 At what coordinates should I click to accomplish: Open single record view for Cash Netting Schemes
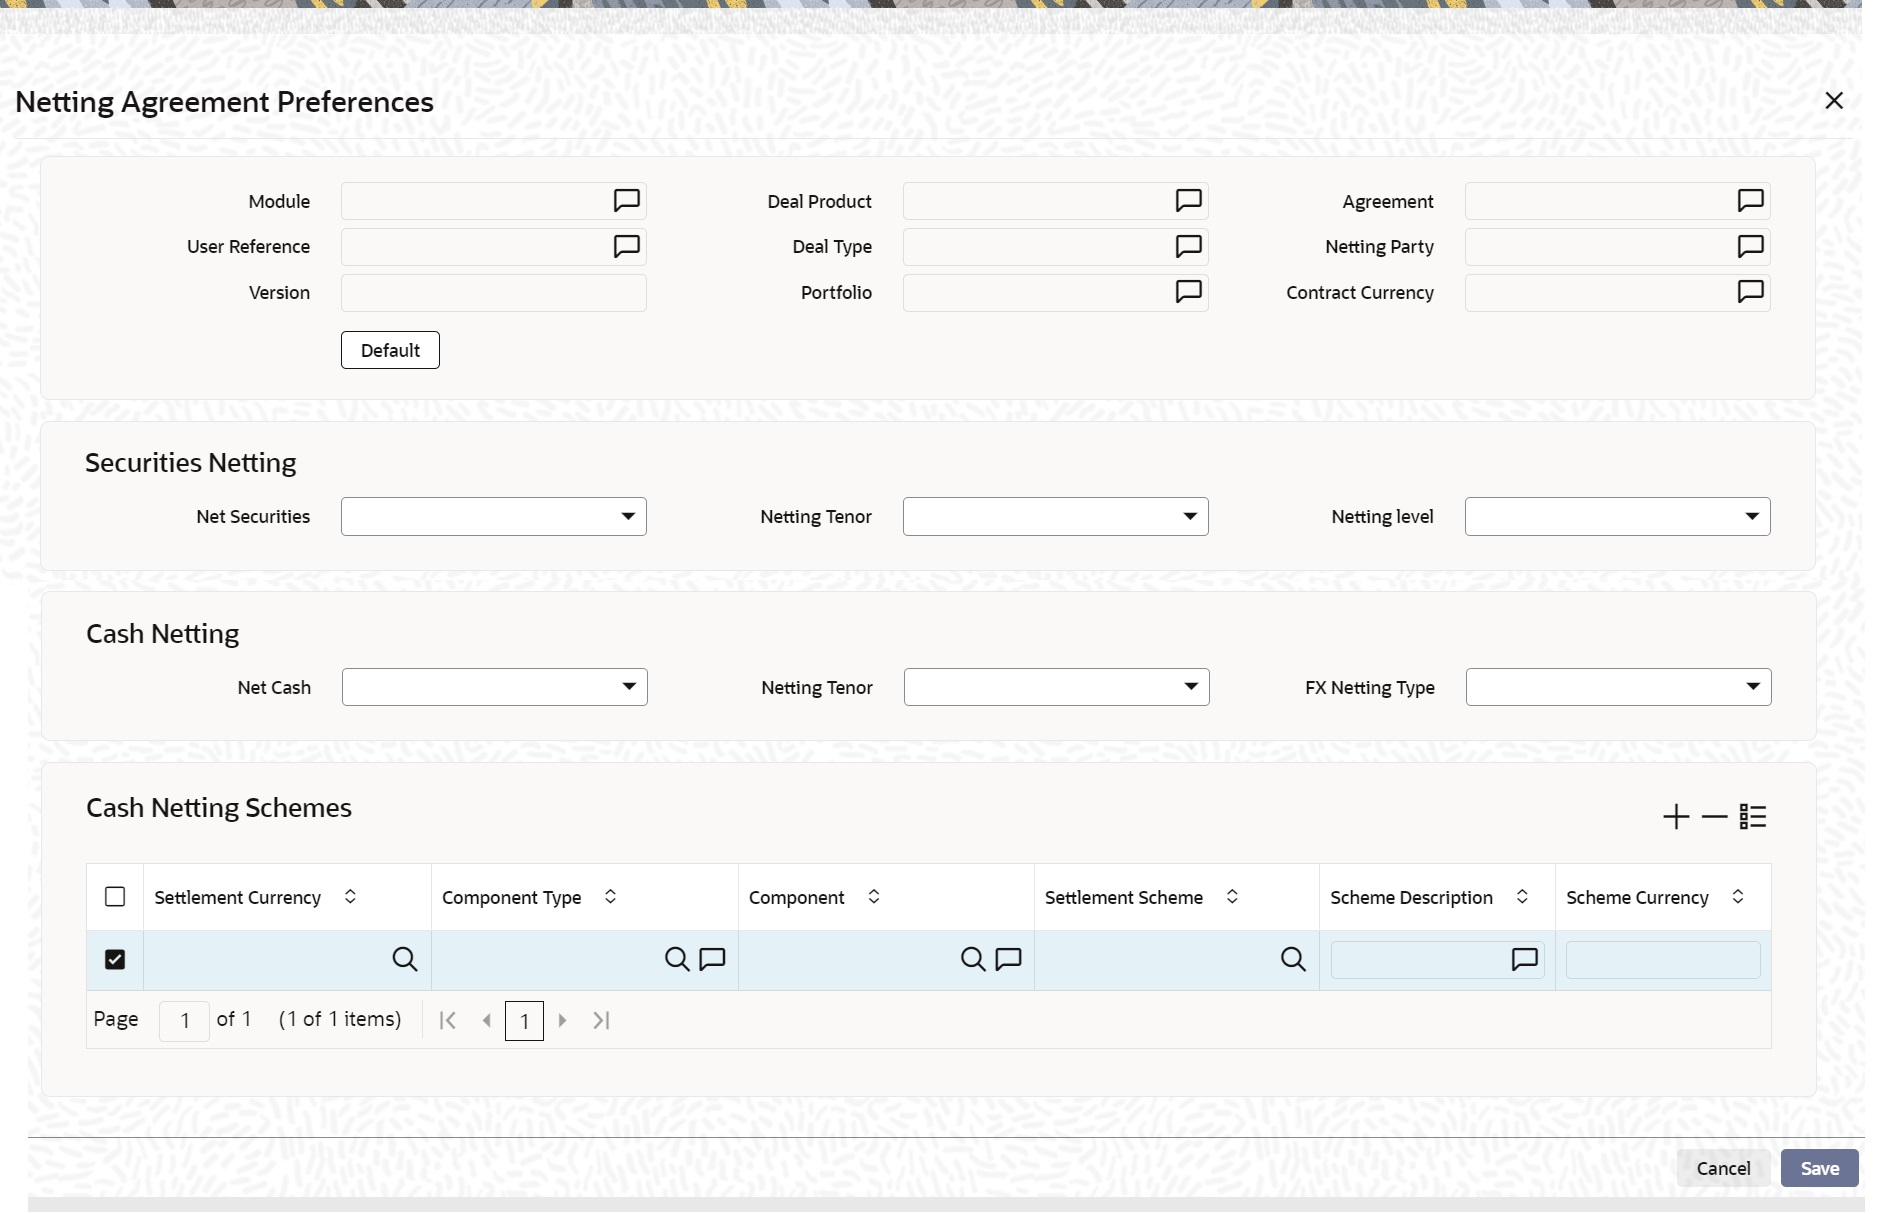click(x=1753, y=817)
